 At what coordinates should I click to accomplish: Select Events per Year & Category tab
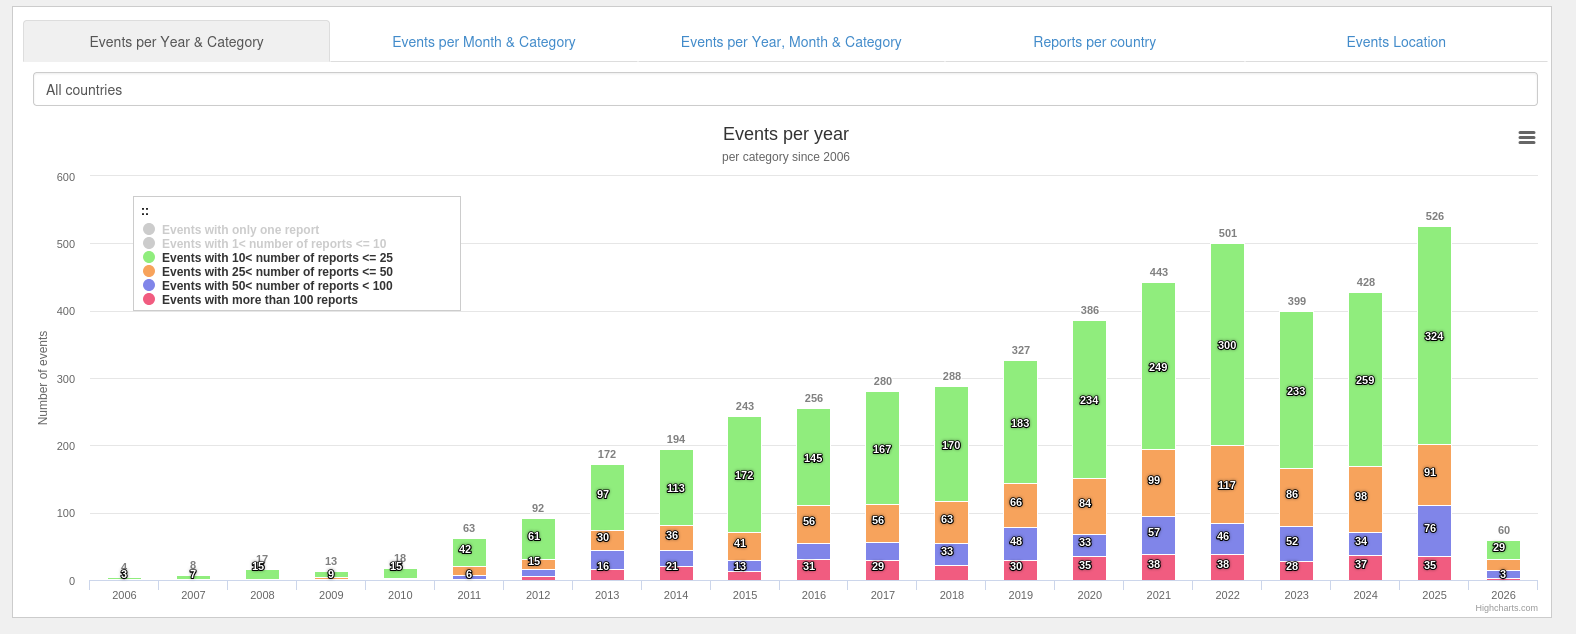click(x=176, y=42)
